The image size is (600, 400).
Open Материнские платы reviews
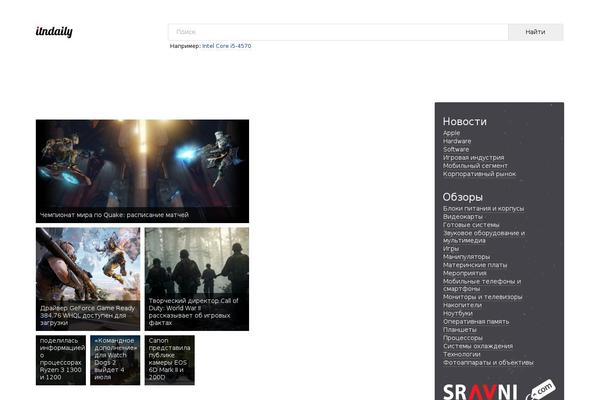[x=475, y=265]
